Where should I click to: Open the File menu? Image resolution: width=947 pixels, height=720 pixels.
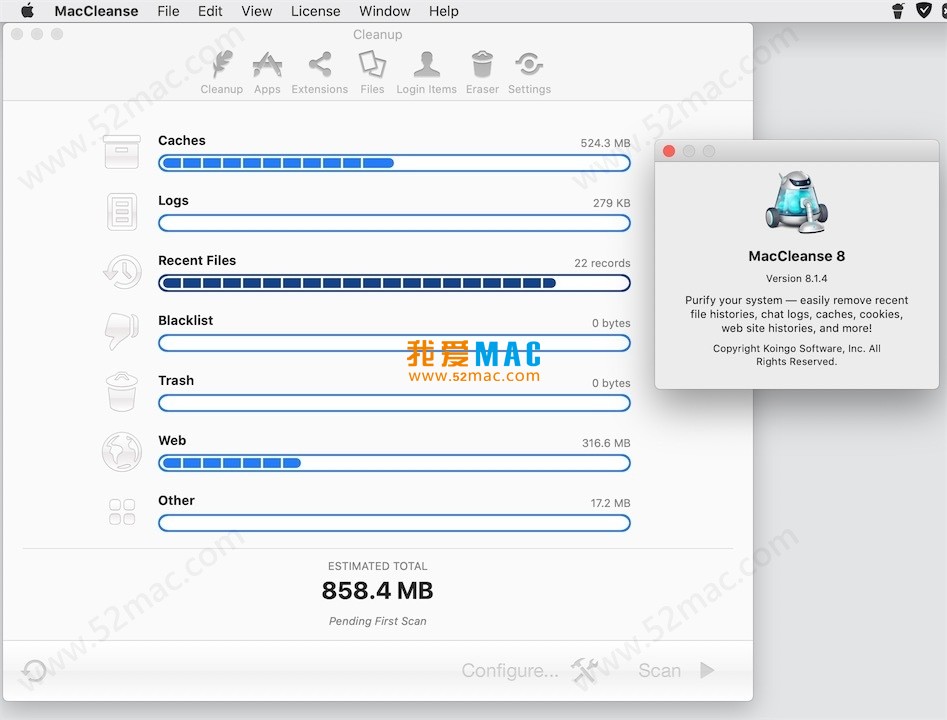(x=168, y=11)
